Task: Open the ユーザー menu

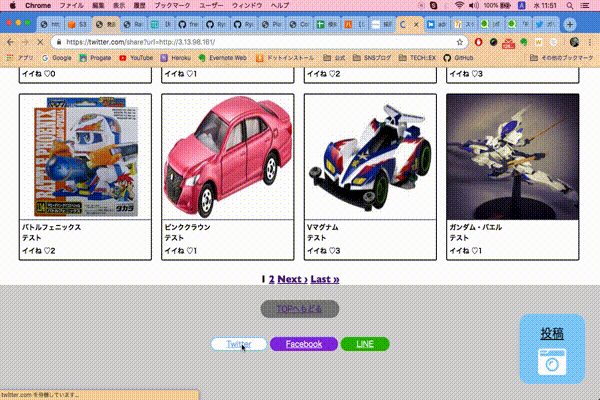Action: click(x=211, y=5)
